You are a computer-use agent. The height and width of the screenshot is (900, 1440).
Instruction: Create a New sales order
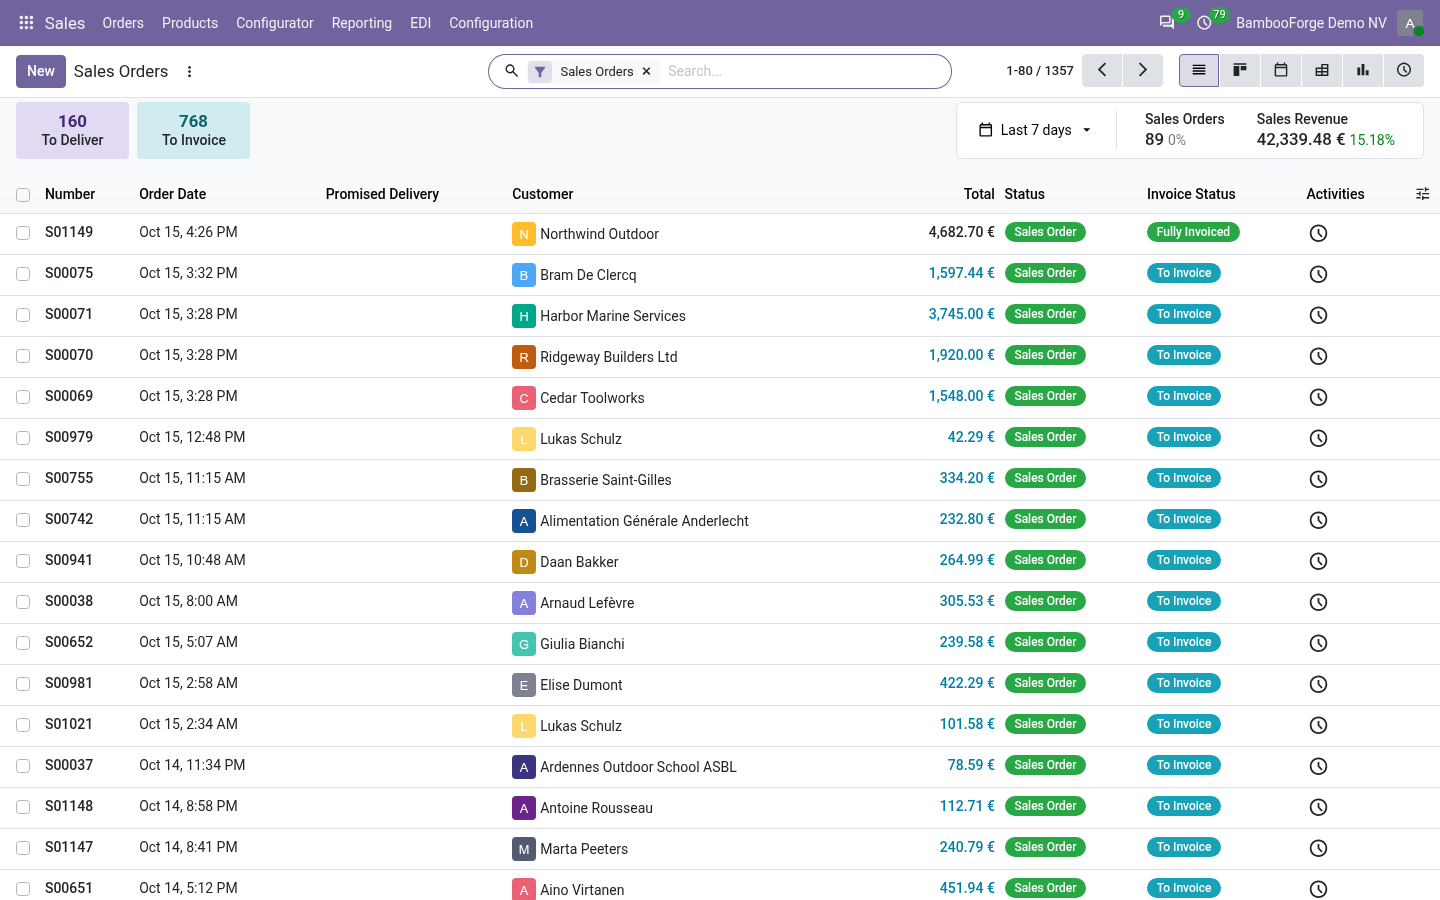(41, 71)
